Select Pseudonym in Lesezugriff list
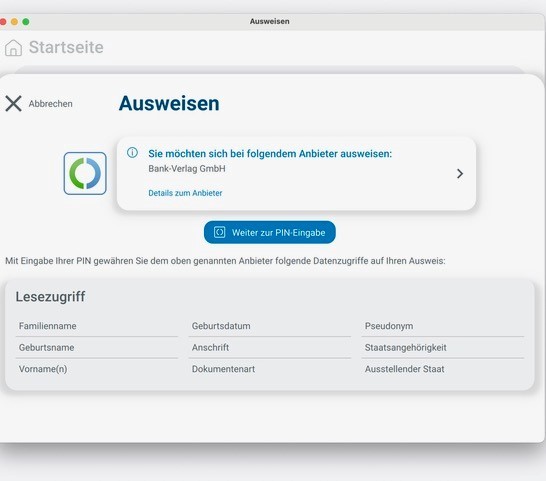This screenshot has width=546, height=481. coord(443,326)
